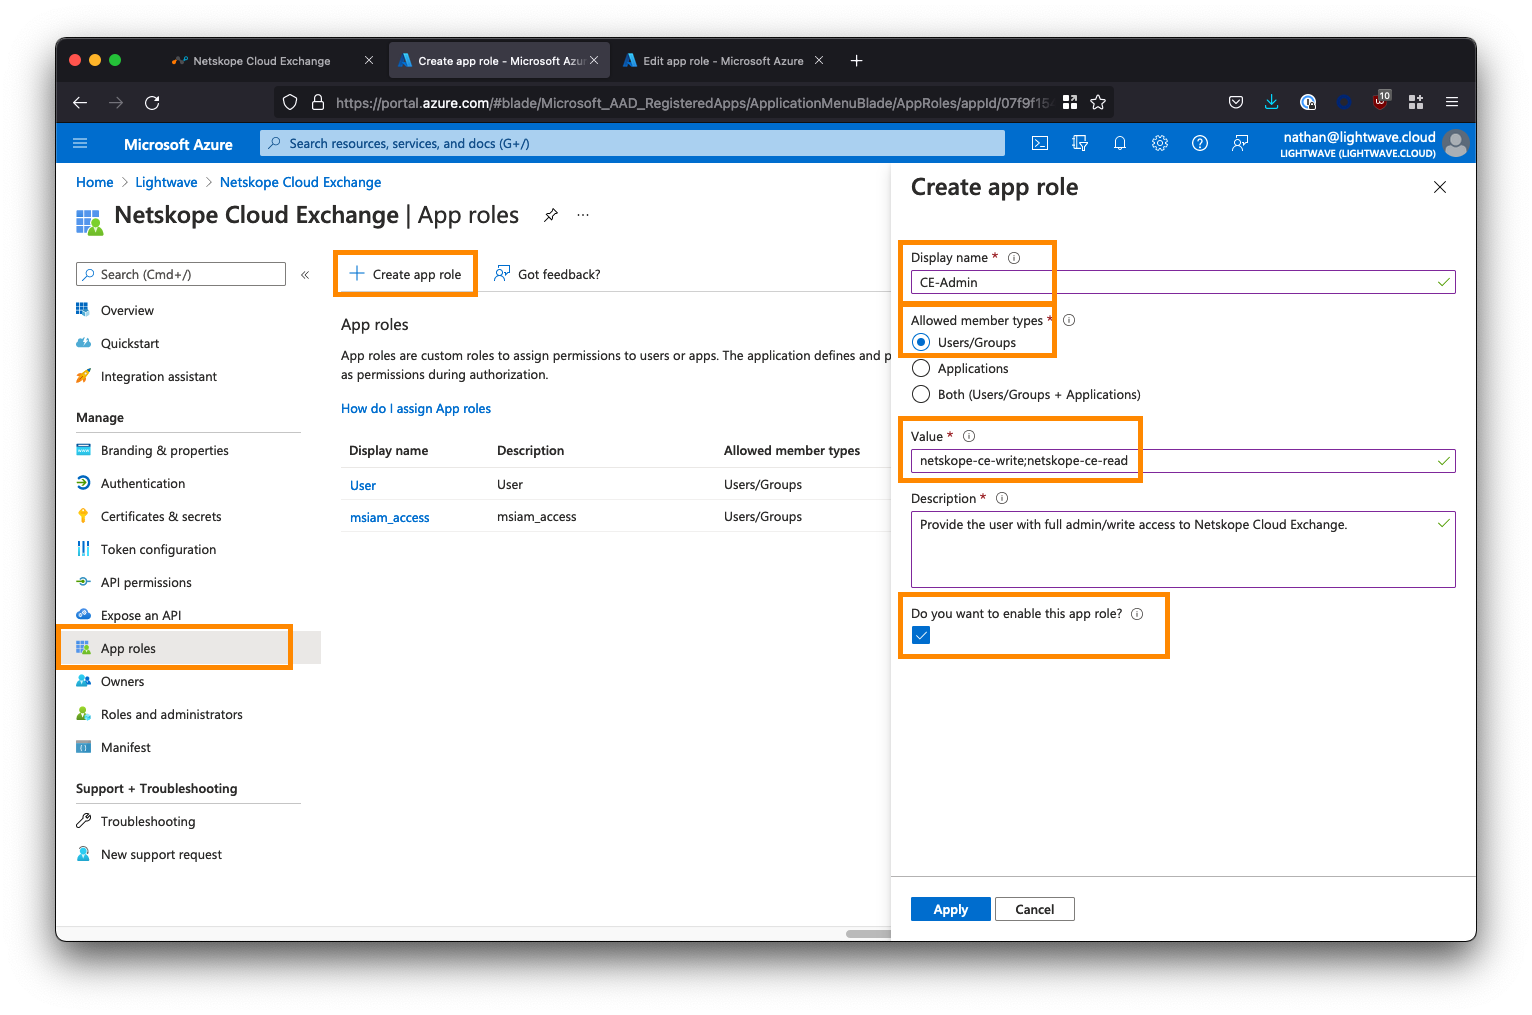Open Certificates & secrets in sidebar
1532x1015 pixels.
point(161,516)
